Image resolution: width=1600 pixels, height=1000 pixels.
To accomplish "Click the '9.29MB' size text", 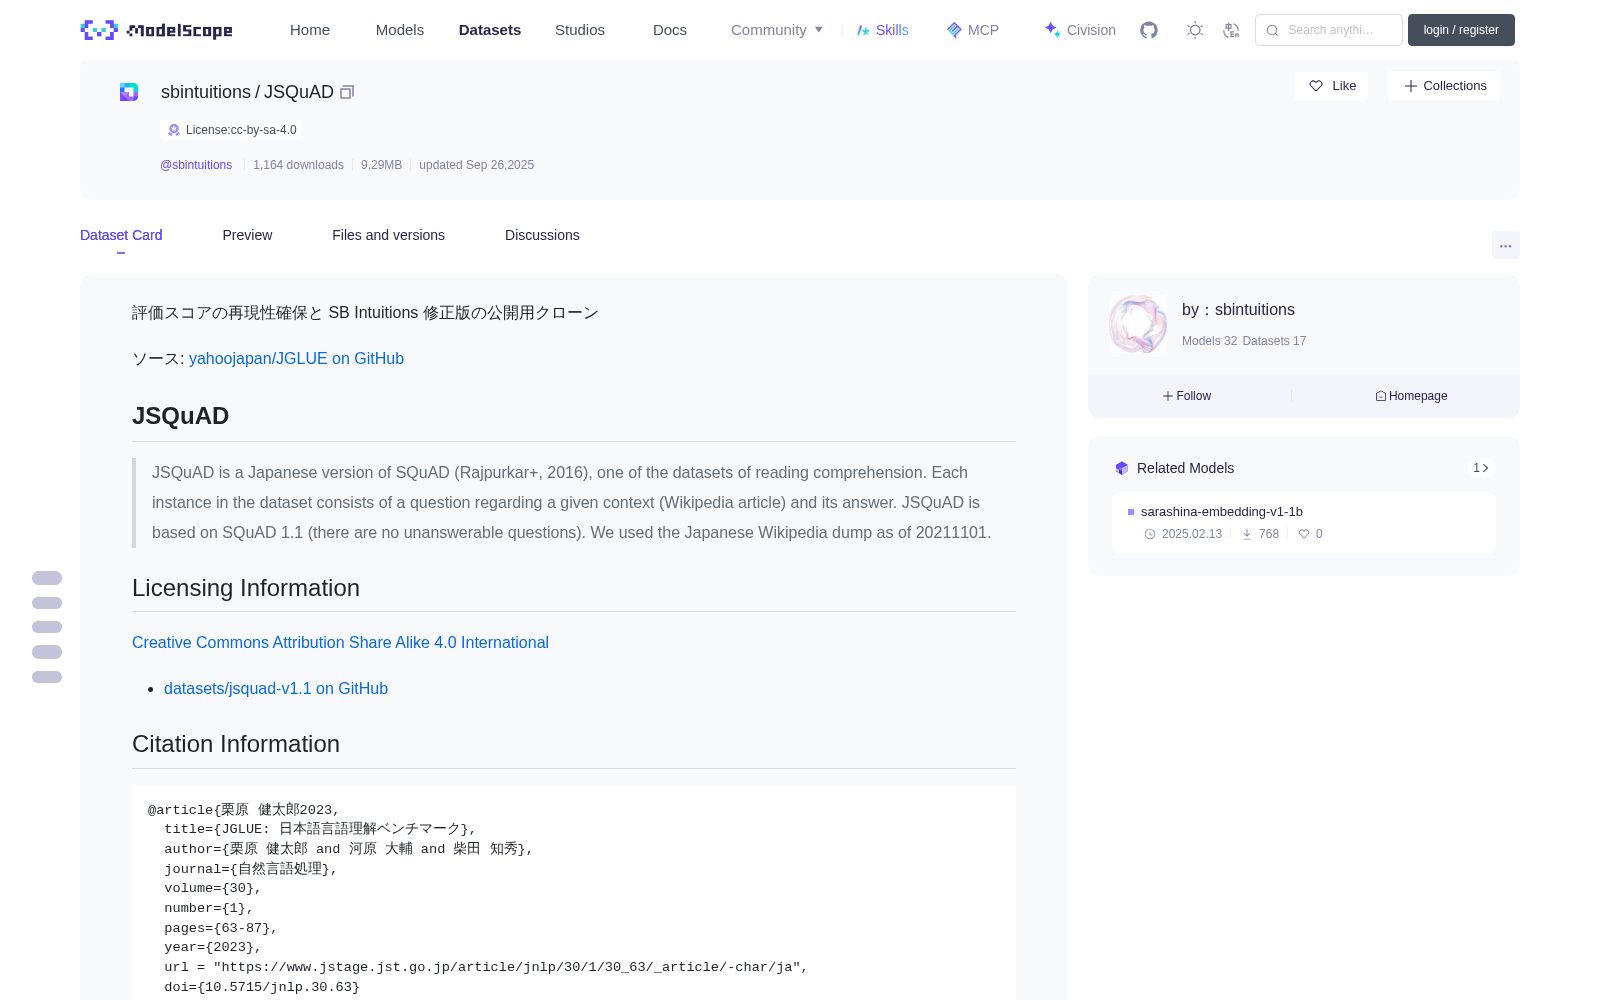I will point(381,165).
